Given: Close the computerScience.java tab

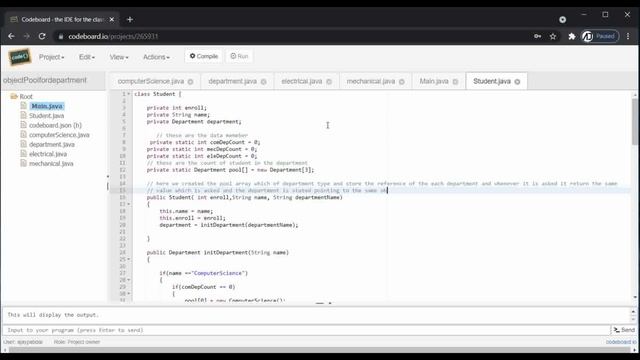Looking at the screenshot, I should click(x=190, y=82).
